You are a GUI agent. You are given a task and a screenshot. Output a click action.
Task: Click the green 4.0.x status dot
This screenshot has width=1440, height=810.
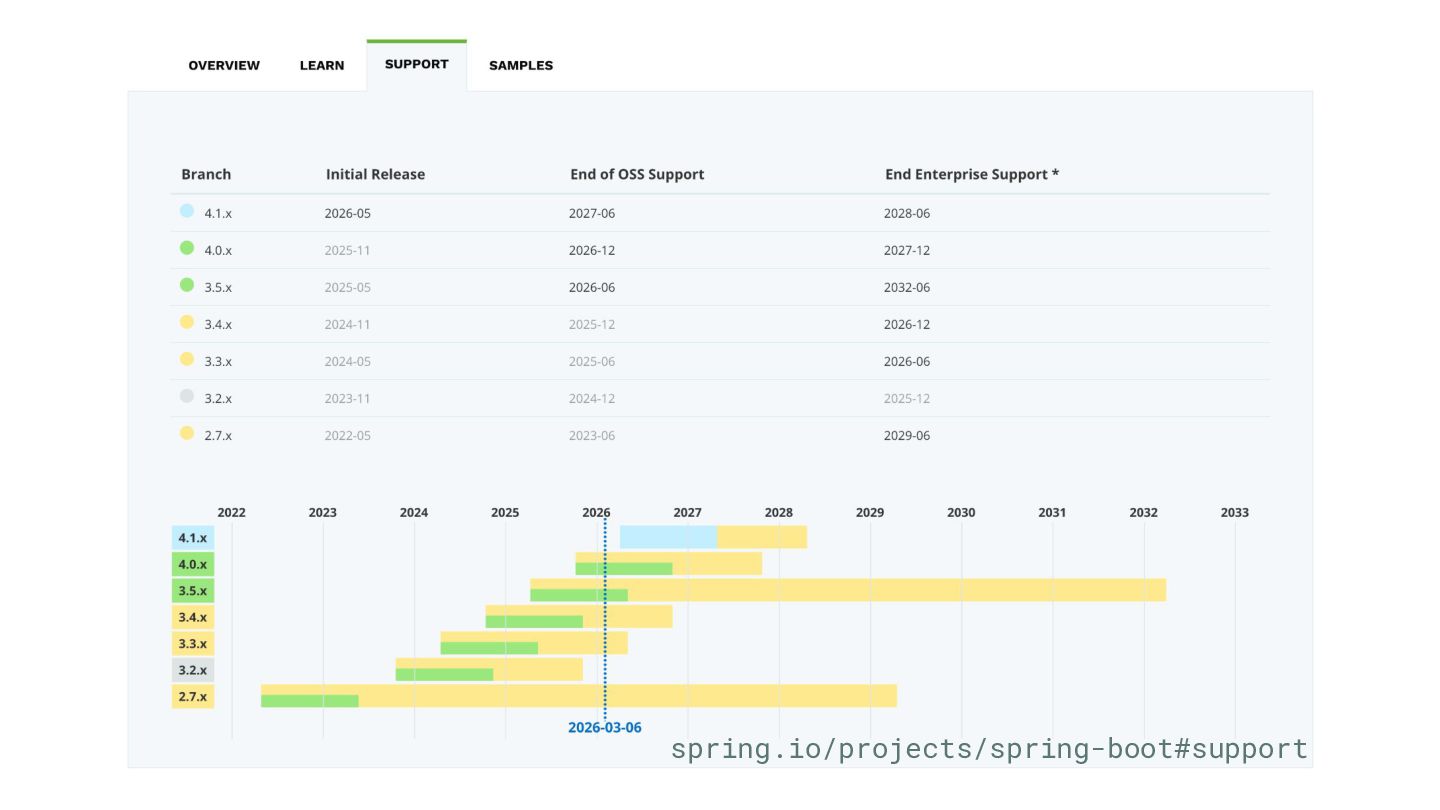point(187,249)
